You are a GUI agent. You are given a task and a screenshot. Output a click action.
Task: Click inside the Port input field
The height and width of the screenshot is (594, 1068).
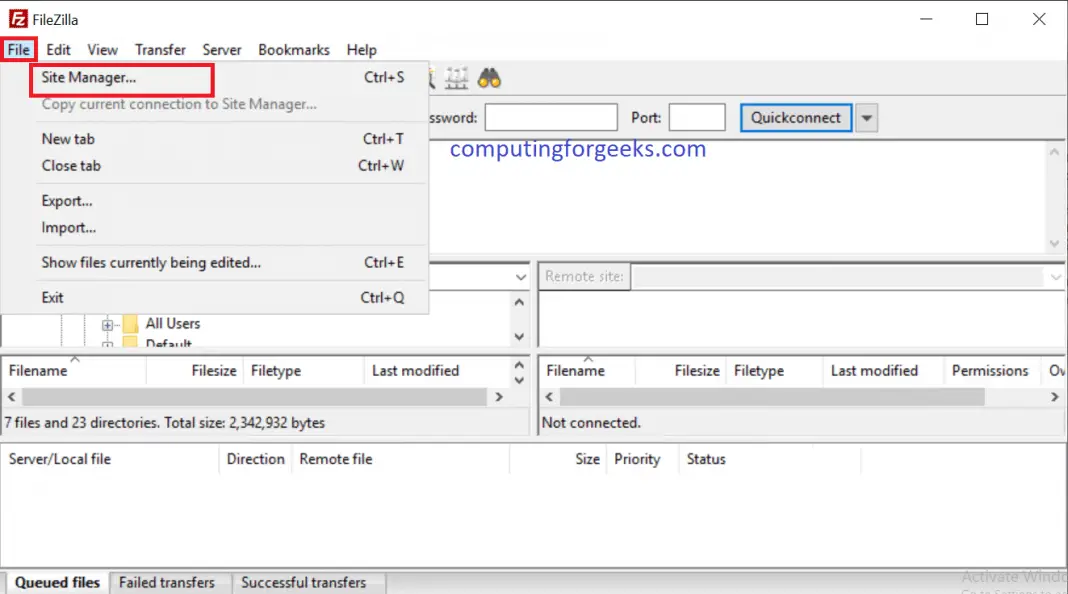point(697,117)
